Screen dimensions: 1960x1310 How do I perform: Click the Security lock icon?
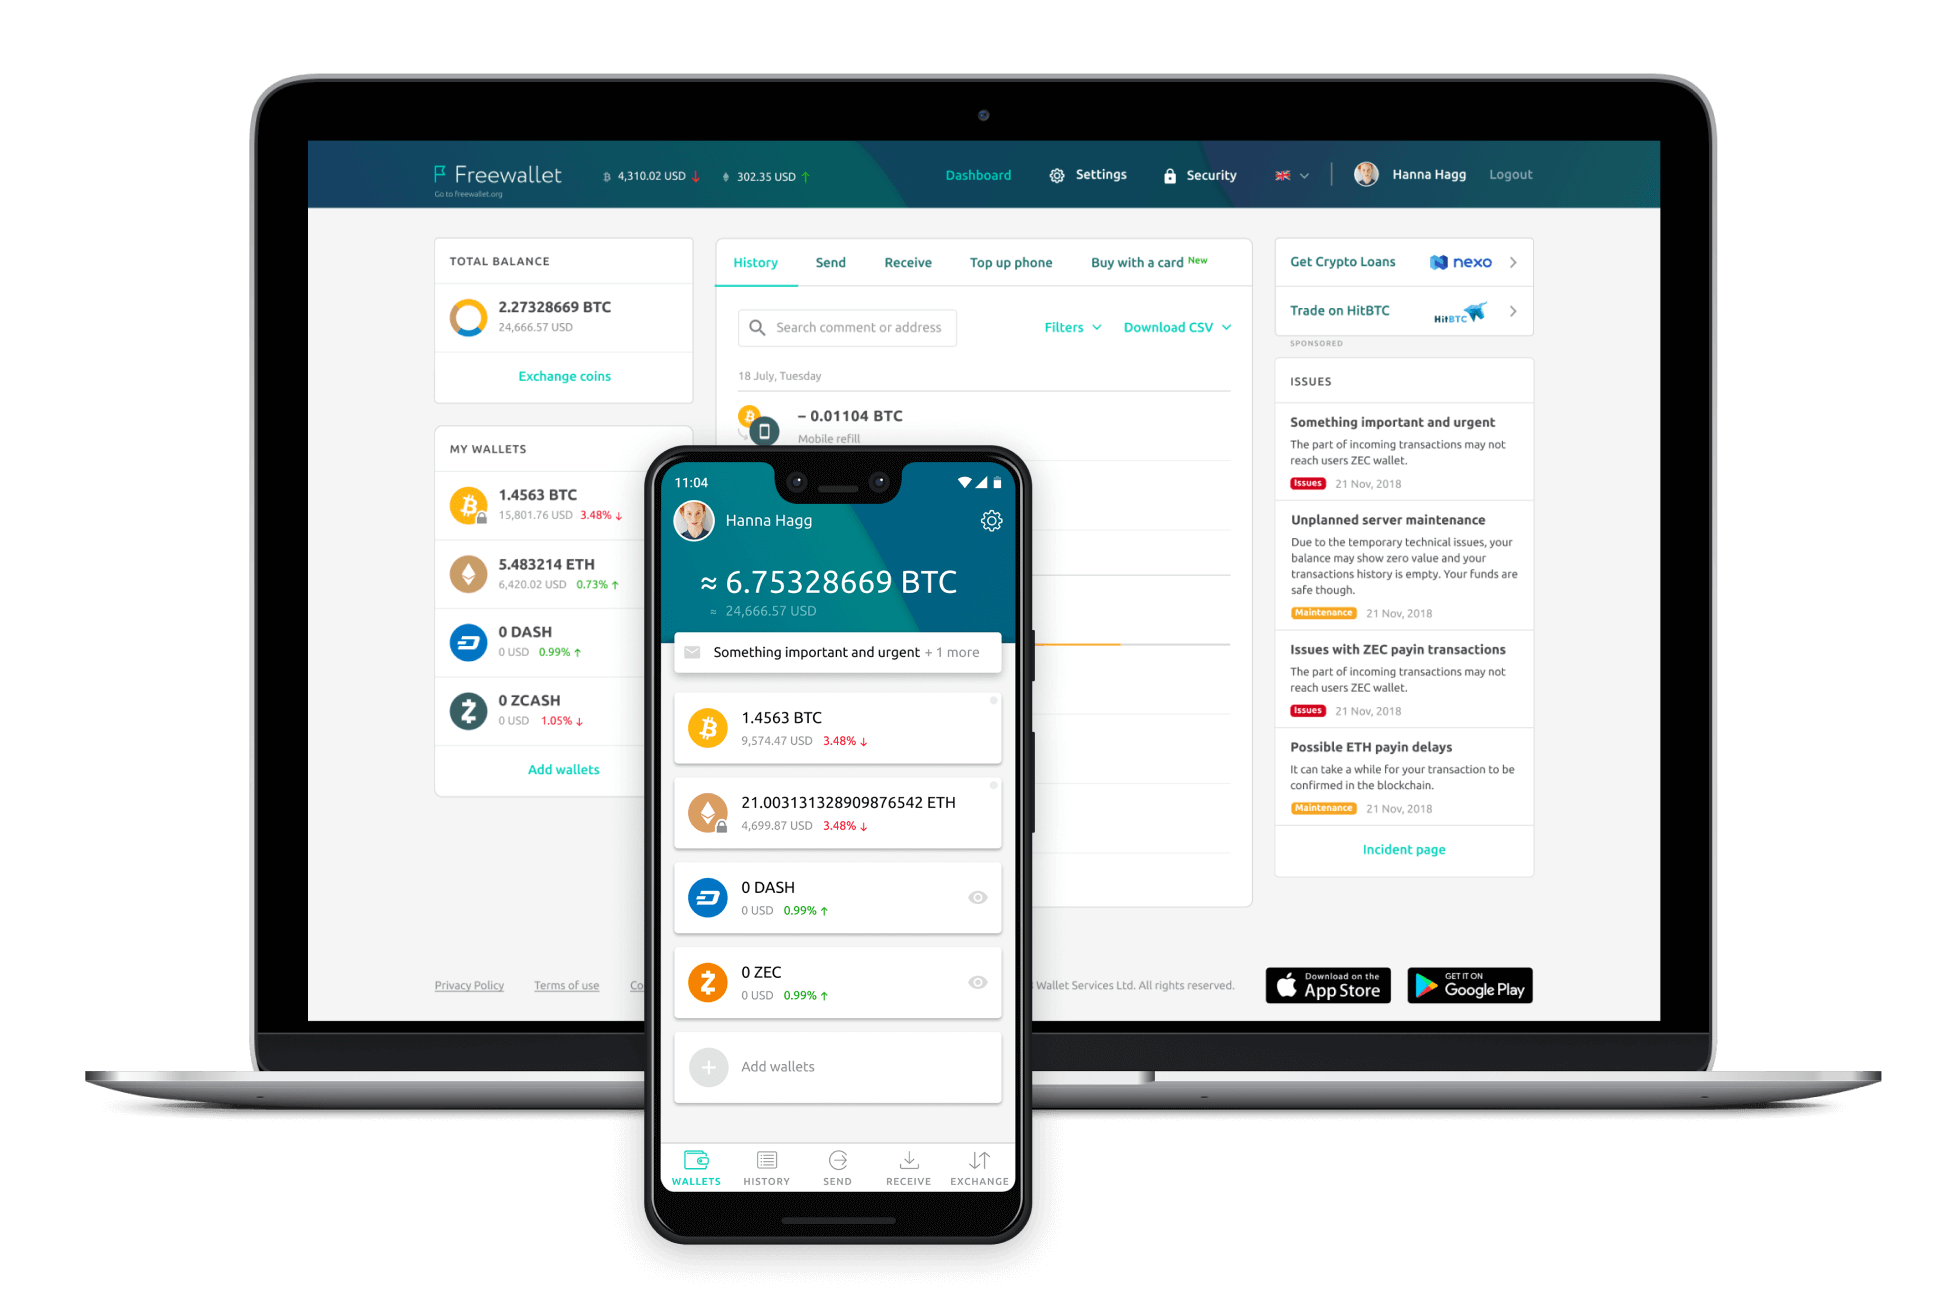[x=1169, y=175]
